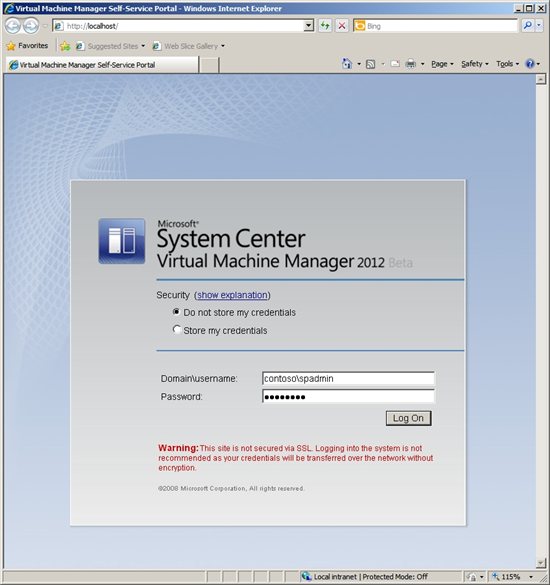Screen dimensions: 550x585
Task: Select Do not store my credentials
Action: tap(176, 312)
